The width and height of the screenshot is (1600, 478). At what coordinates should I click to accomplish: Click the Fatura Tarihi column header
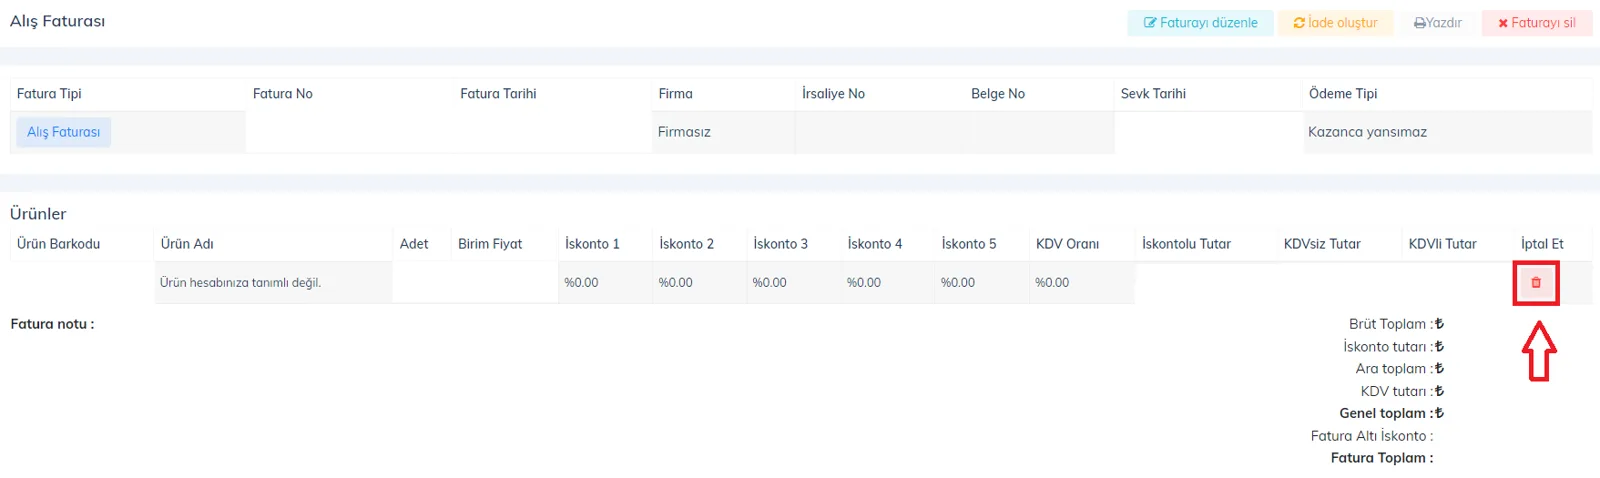click(x=498, y=94)
